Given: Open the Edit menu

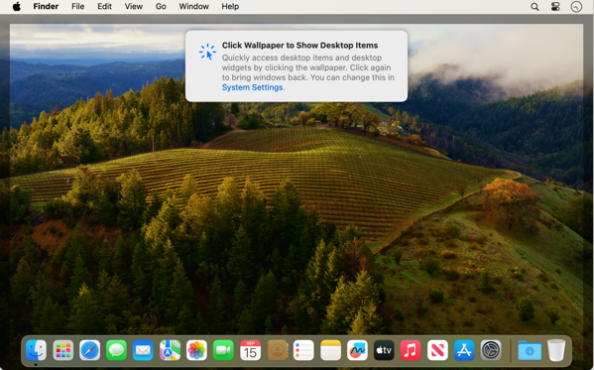Looking at the screenshot, I should (104, 6).
